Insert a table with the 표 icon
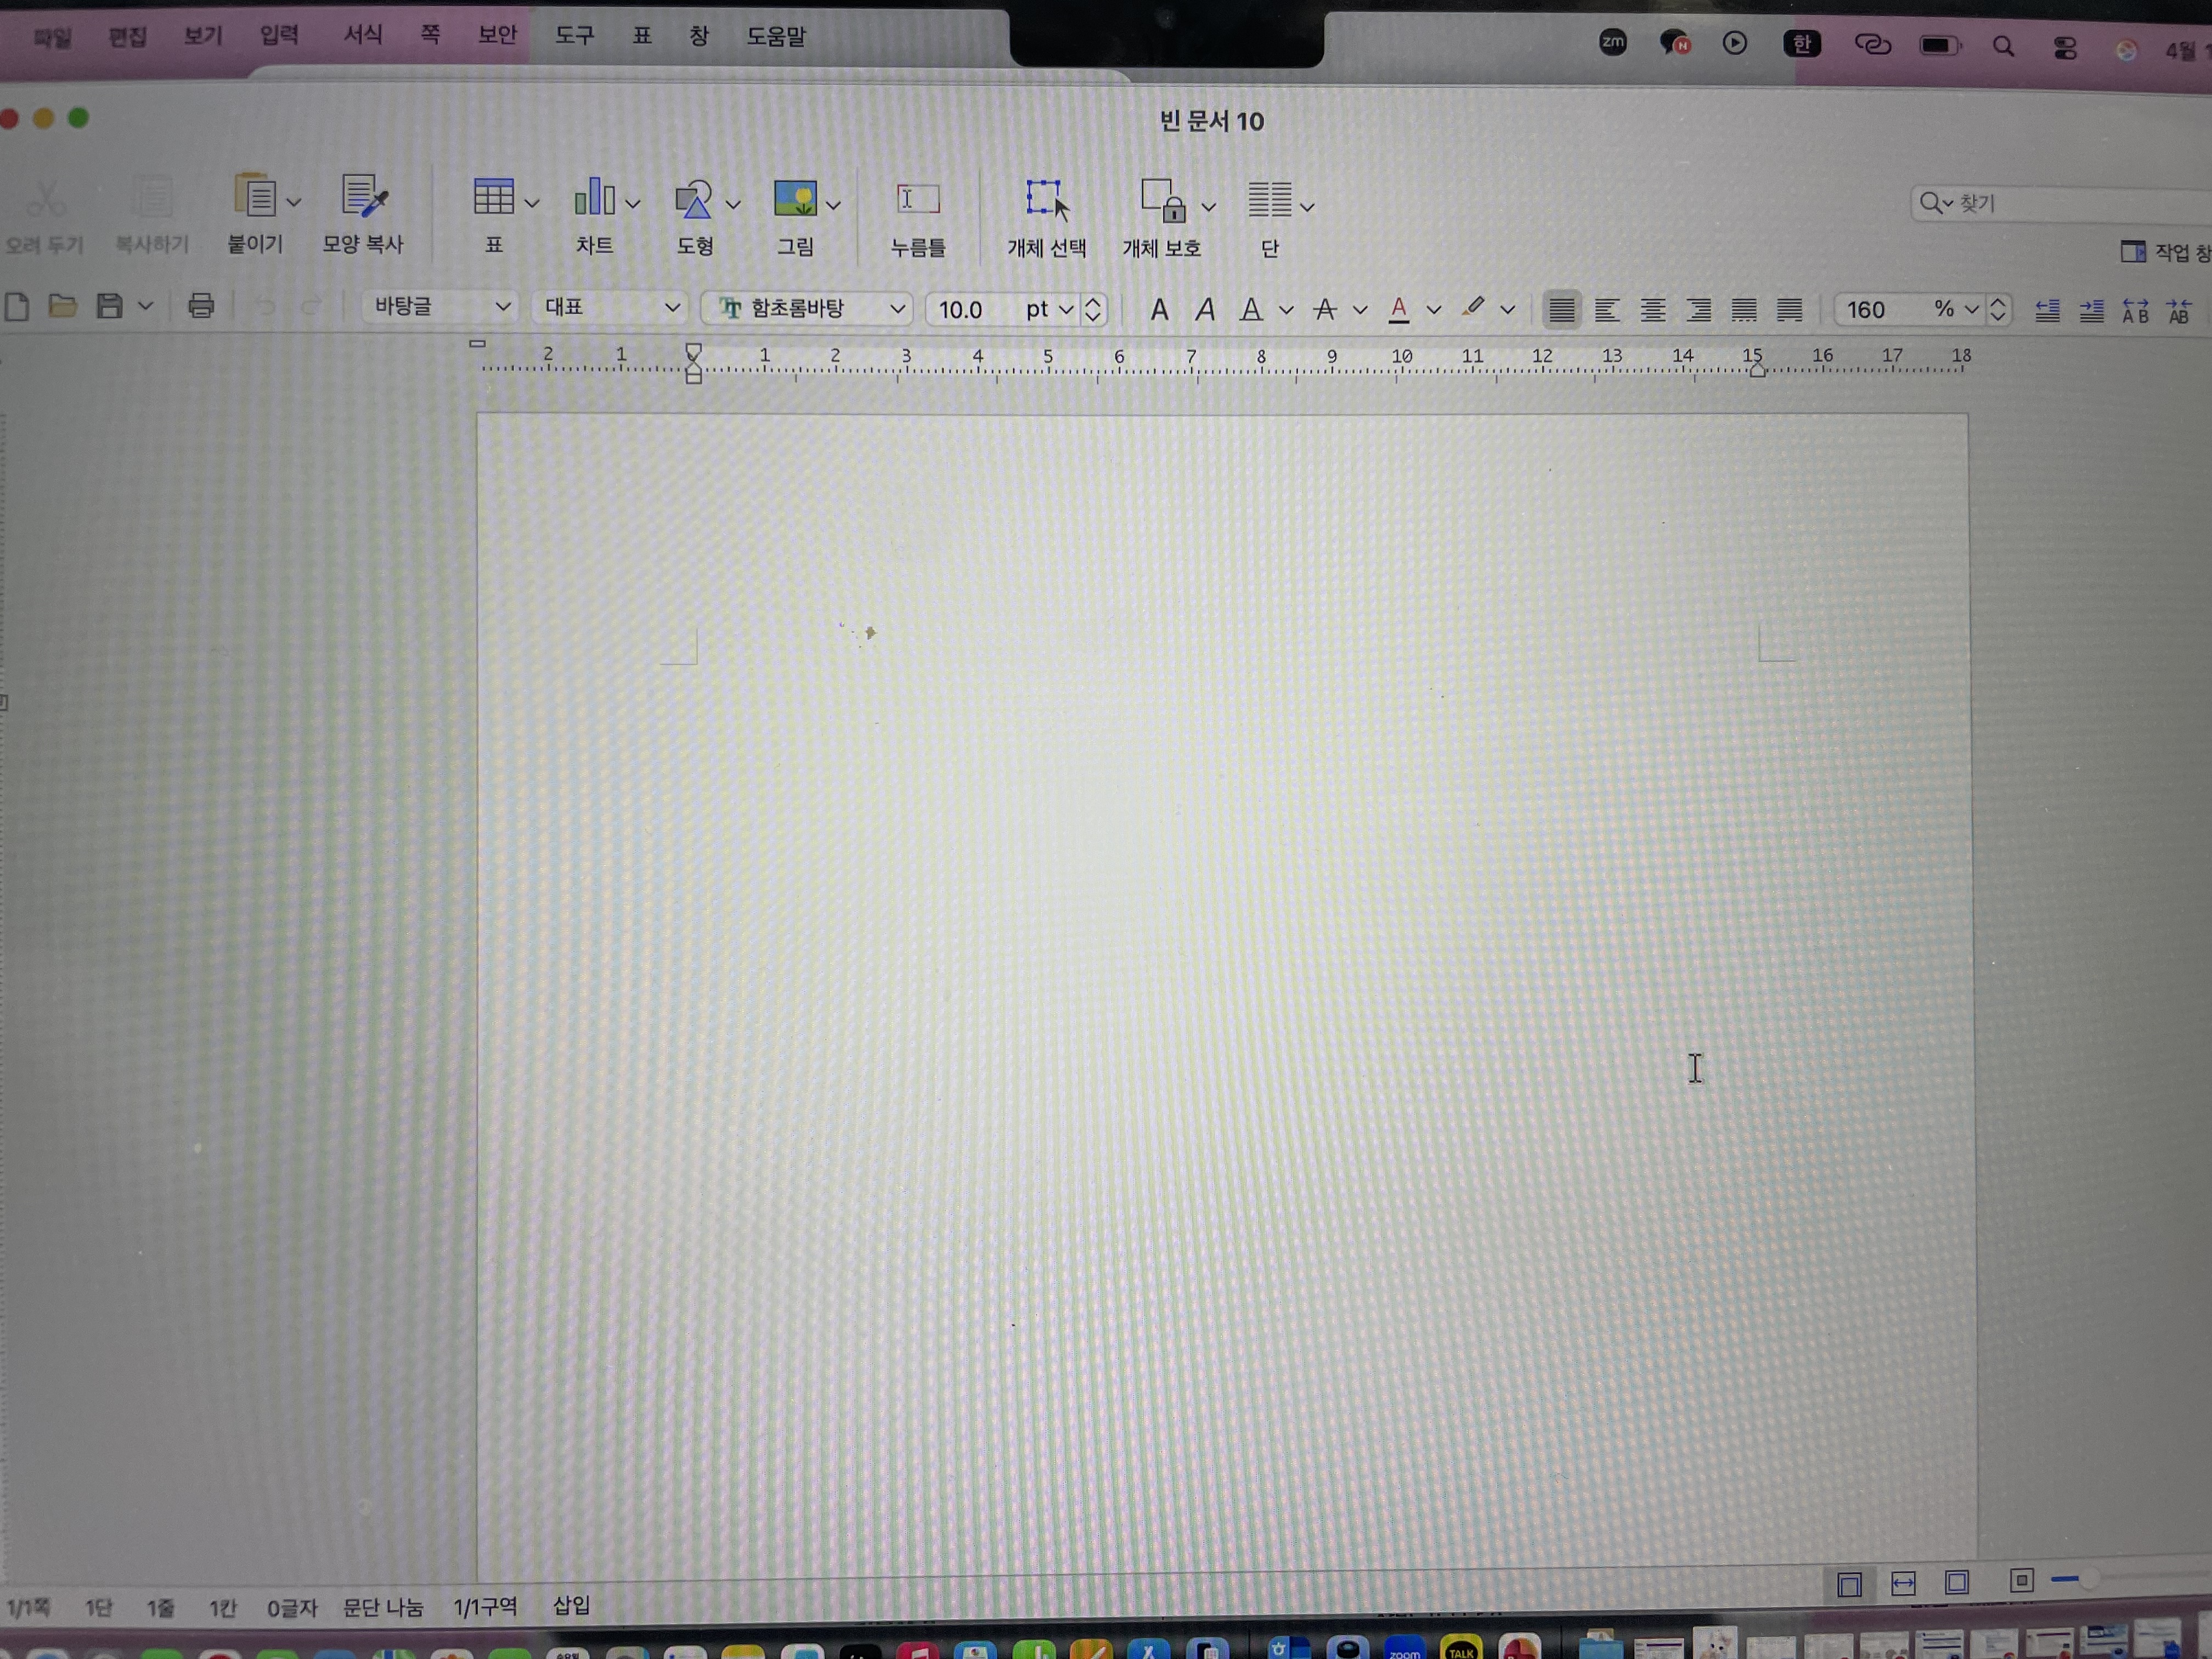 tap(493, 197)
